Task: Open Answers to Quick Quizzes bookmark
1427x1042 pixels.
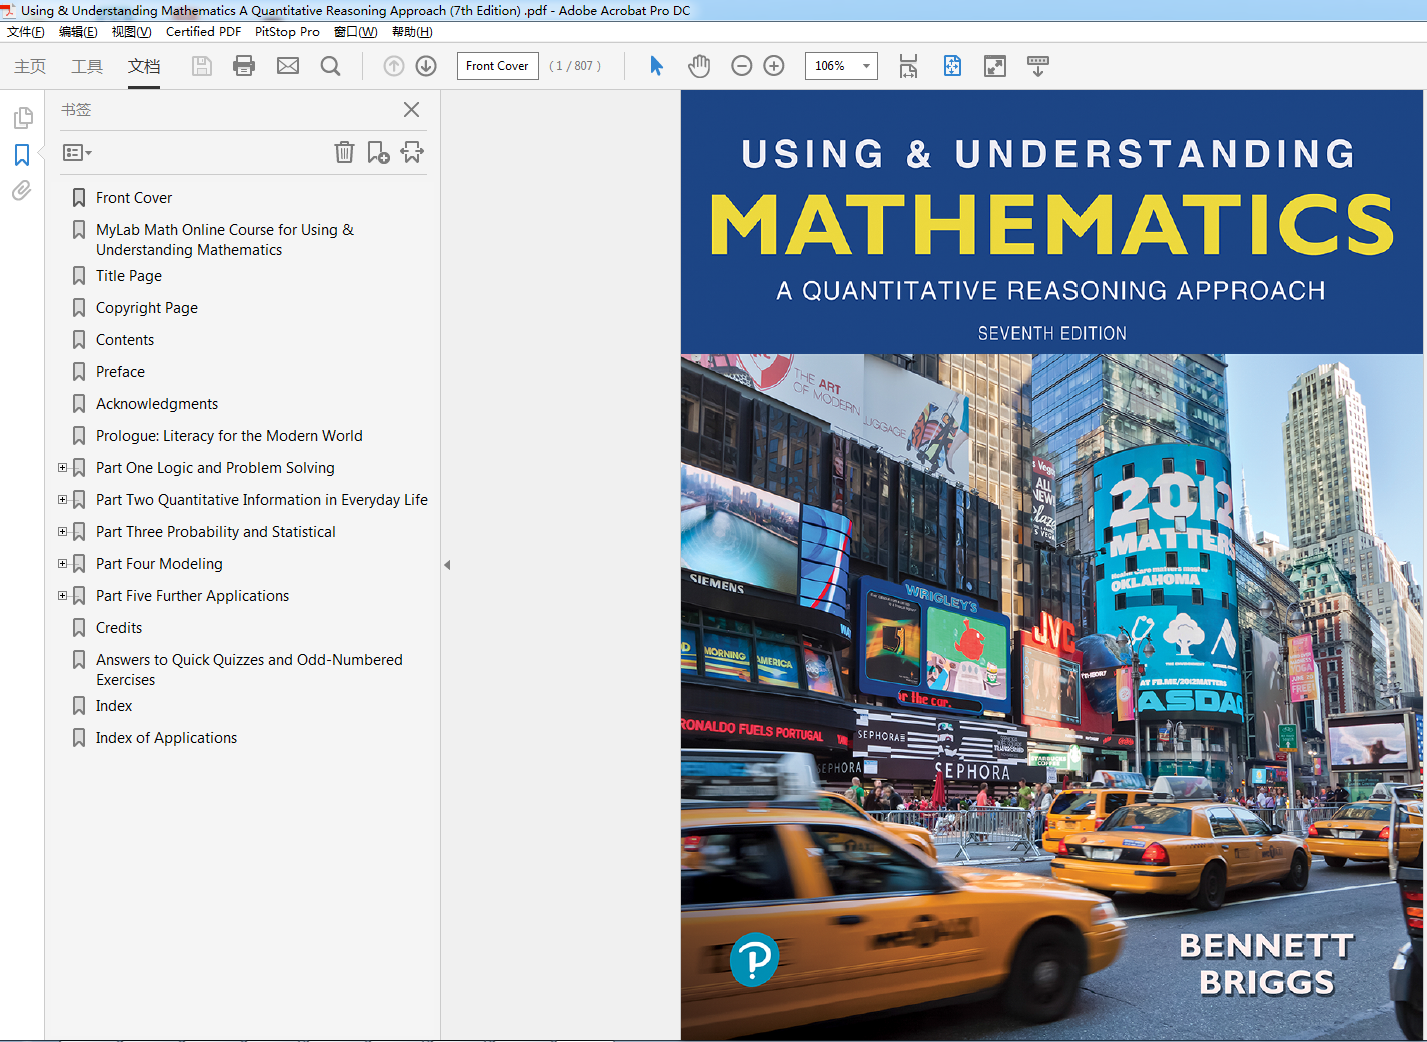Action: click(249, 670)
